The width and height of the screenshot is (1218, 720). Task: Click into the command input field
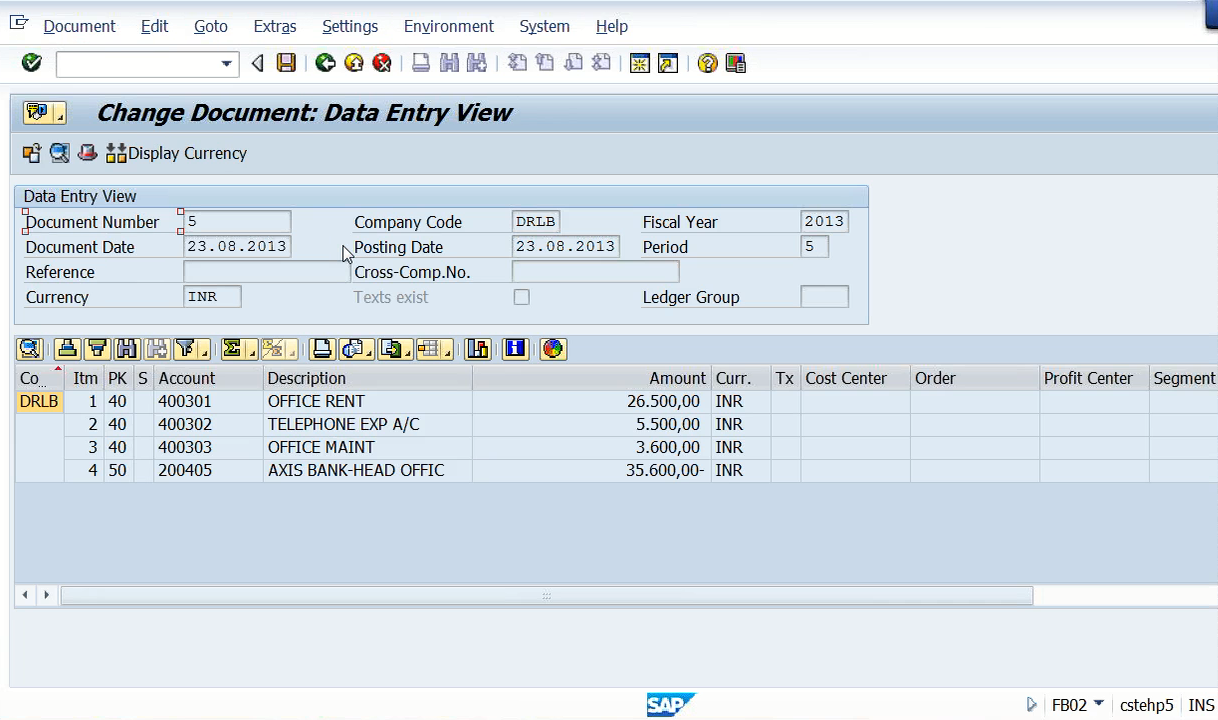click(x=137, y=64)
